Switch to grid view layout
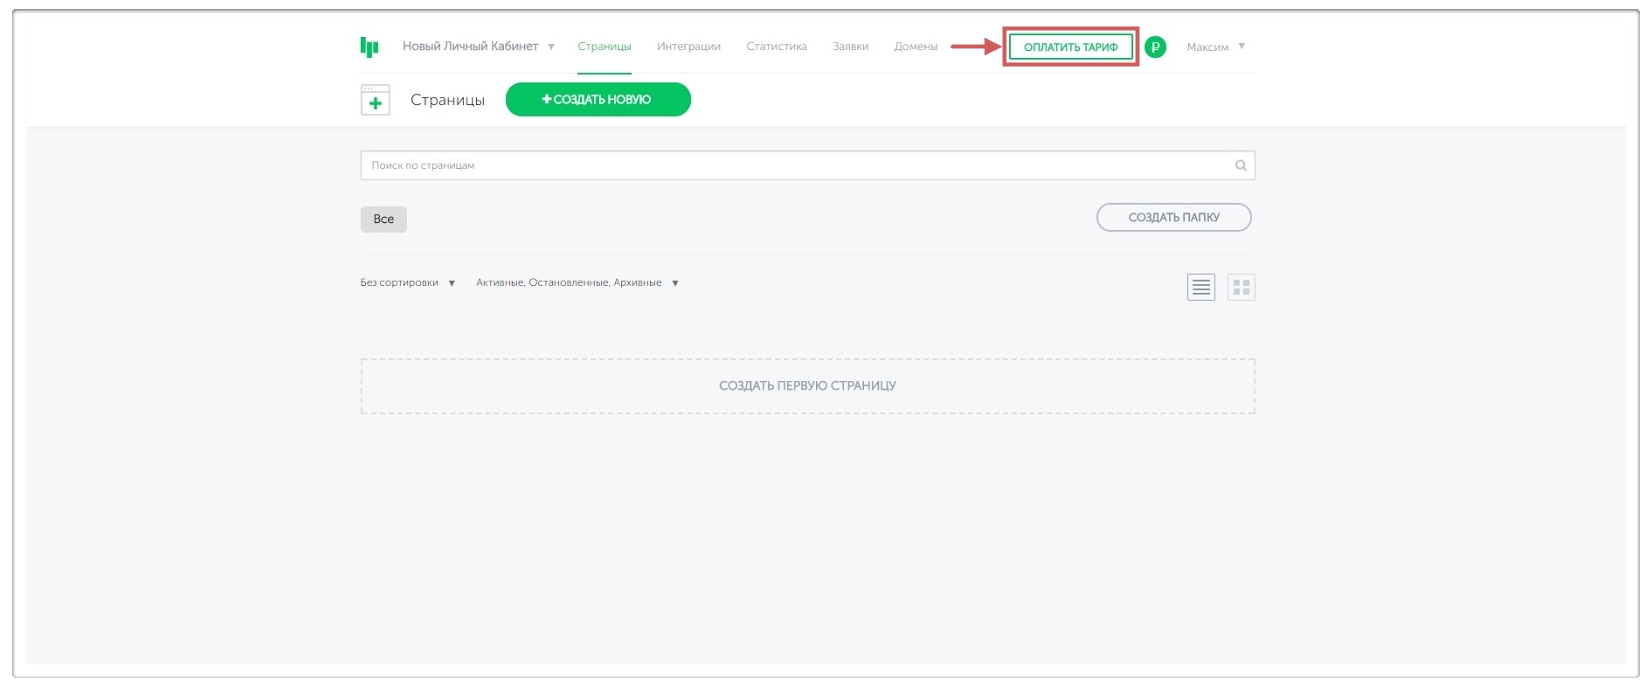Screen dimensions: 1652x697 [x=1241, y=288]
